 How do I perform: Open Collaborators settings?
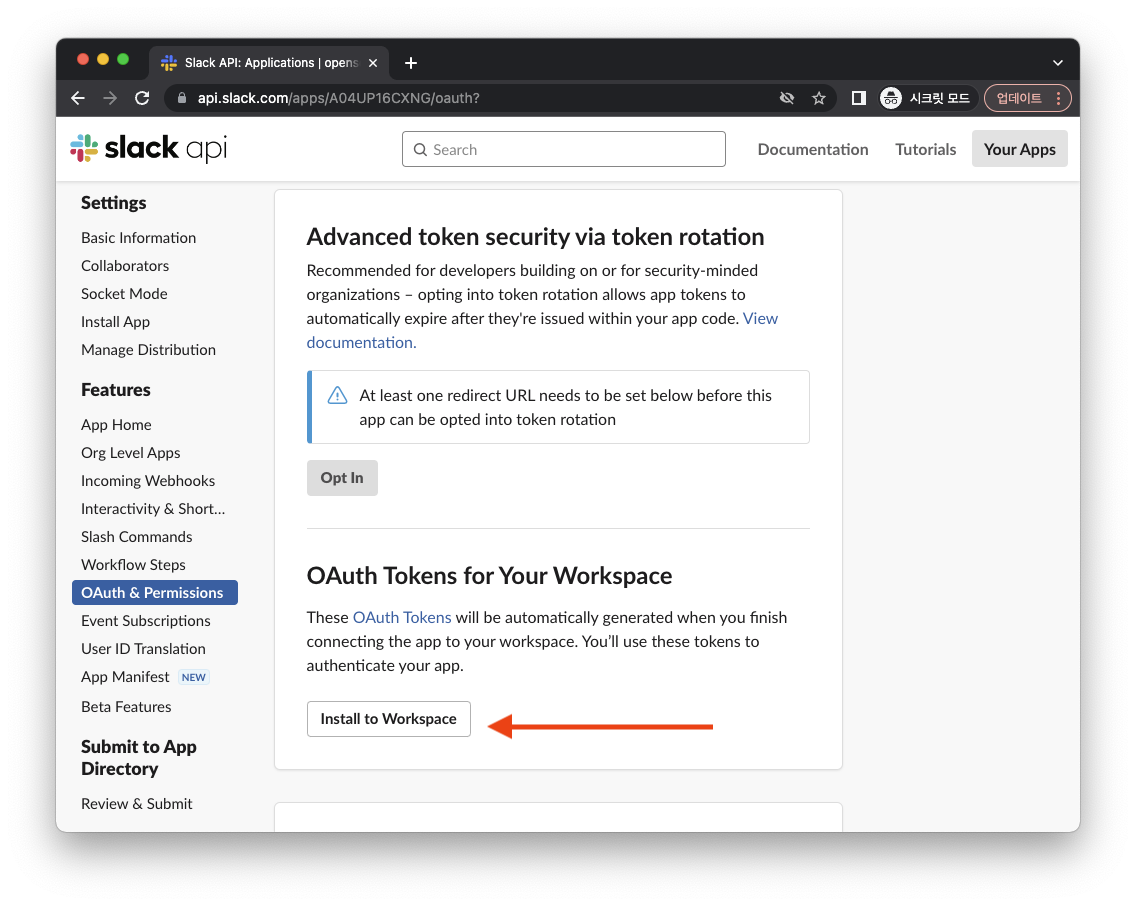click(x=125, y=266)
